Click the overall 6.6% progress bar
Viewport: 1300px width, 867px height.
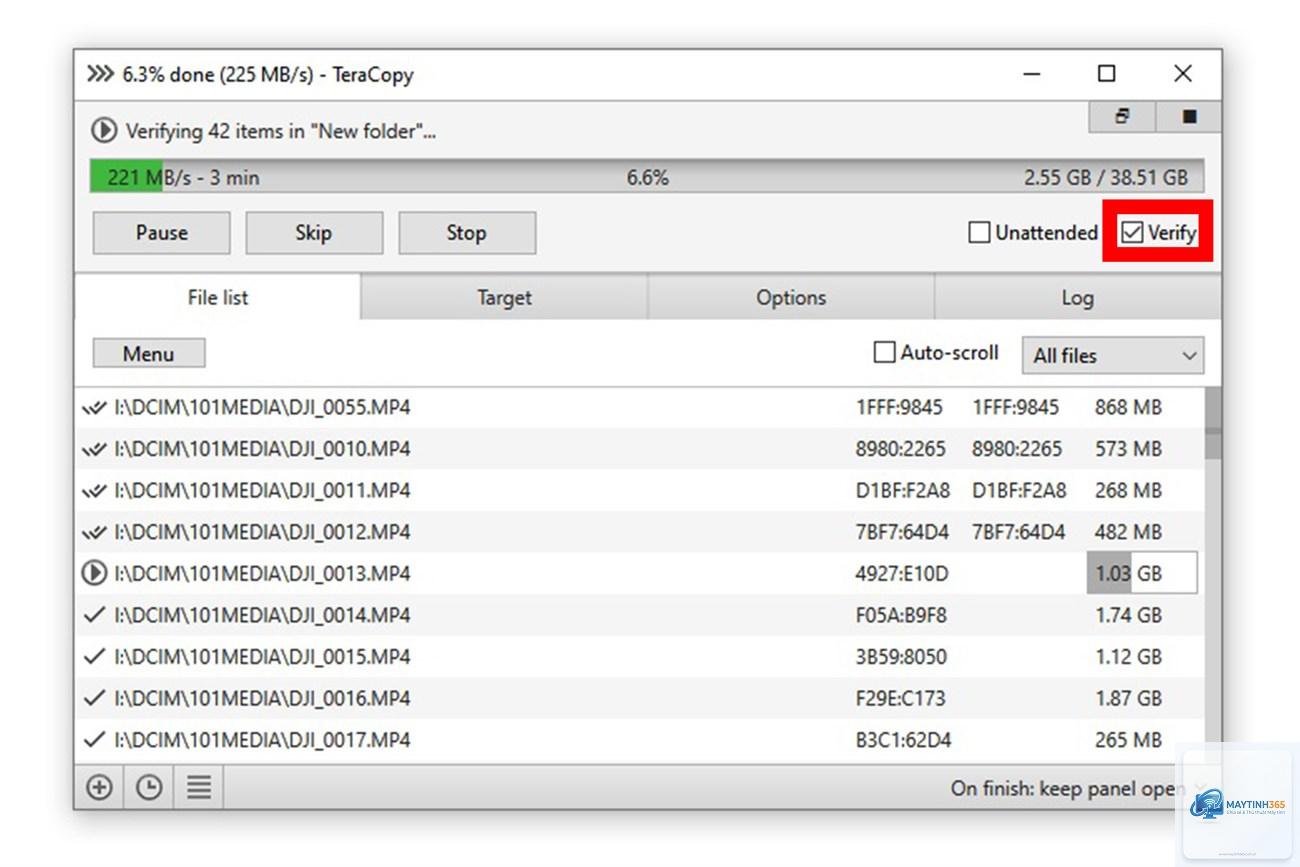(x=647, y=177)
